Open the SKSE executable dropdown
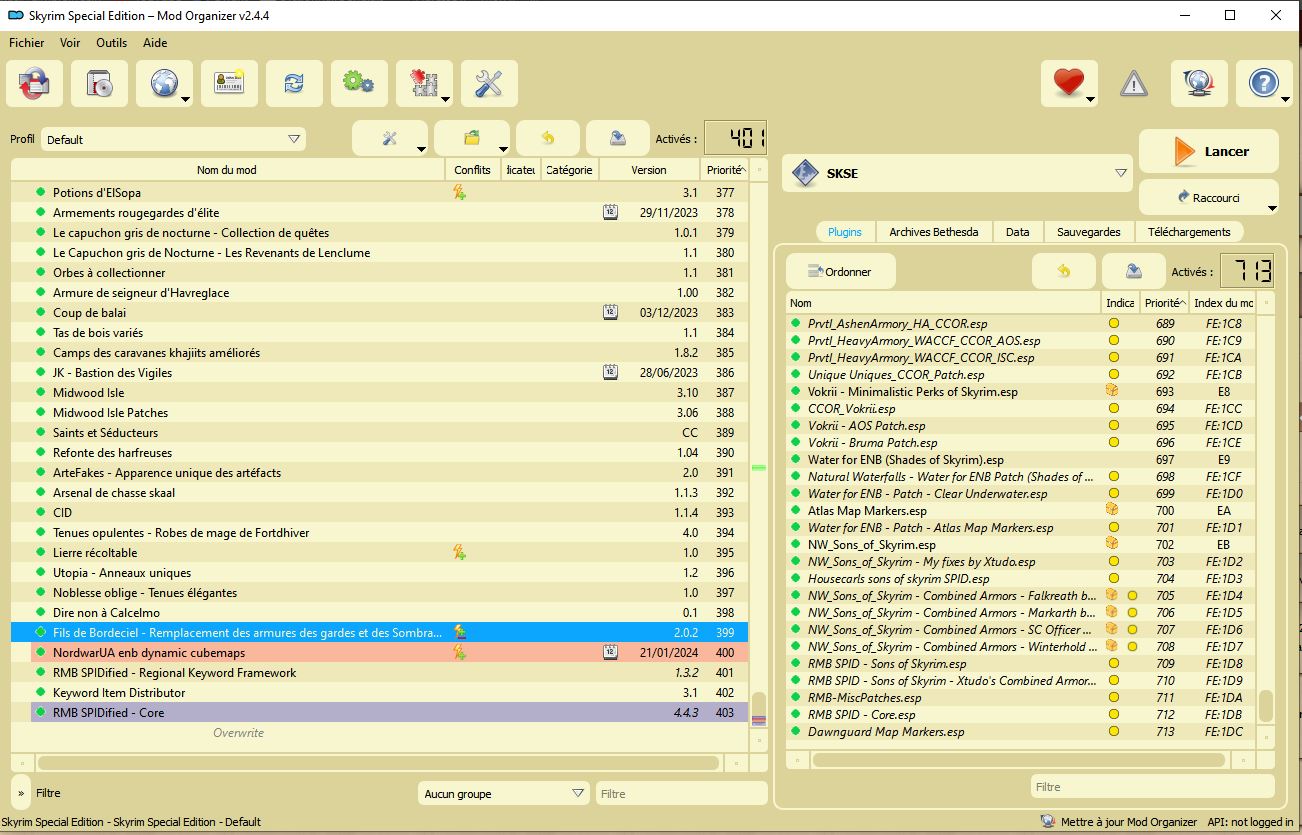The image size is (1302, 835). click(957, 173)
